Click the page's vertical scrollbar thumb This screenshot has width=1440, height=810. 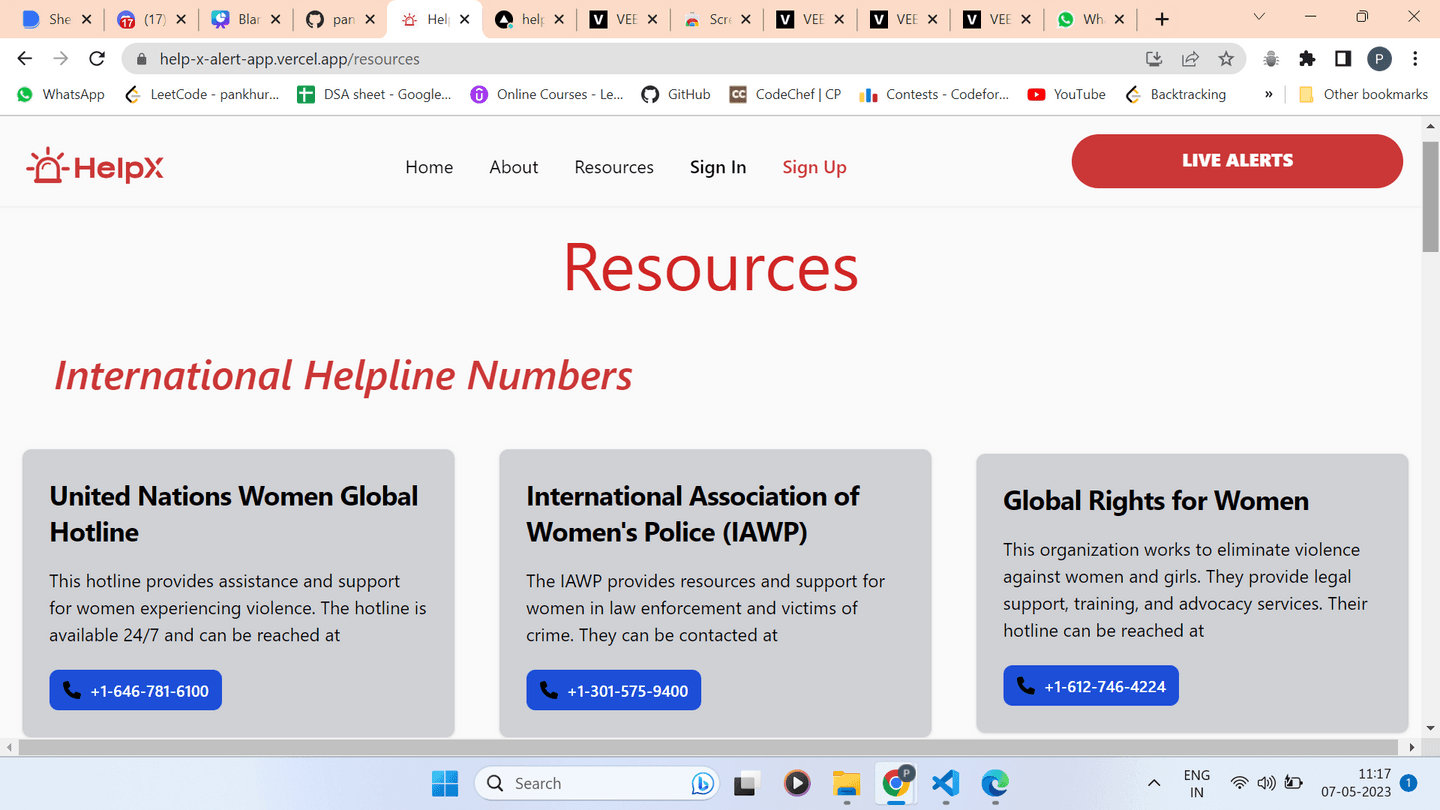pyautogui.click(x=1431, y=197)
